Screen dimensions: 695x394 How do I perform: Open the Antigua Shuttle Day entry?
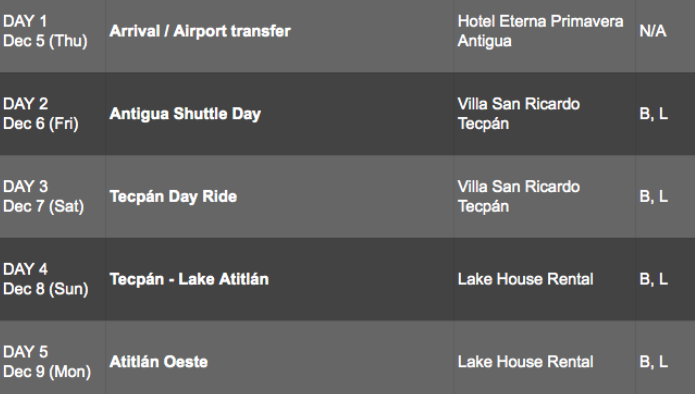[185, 114]
